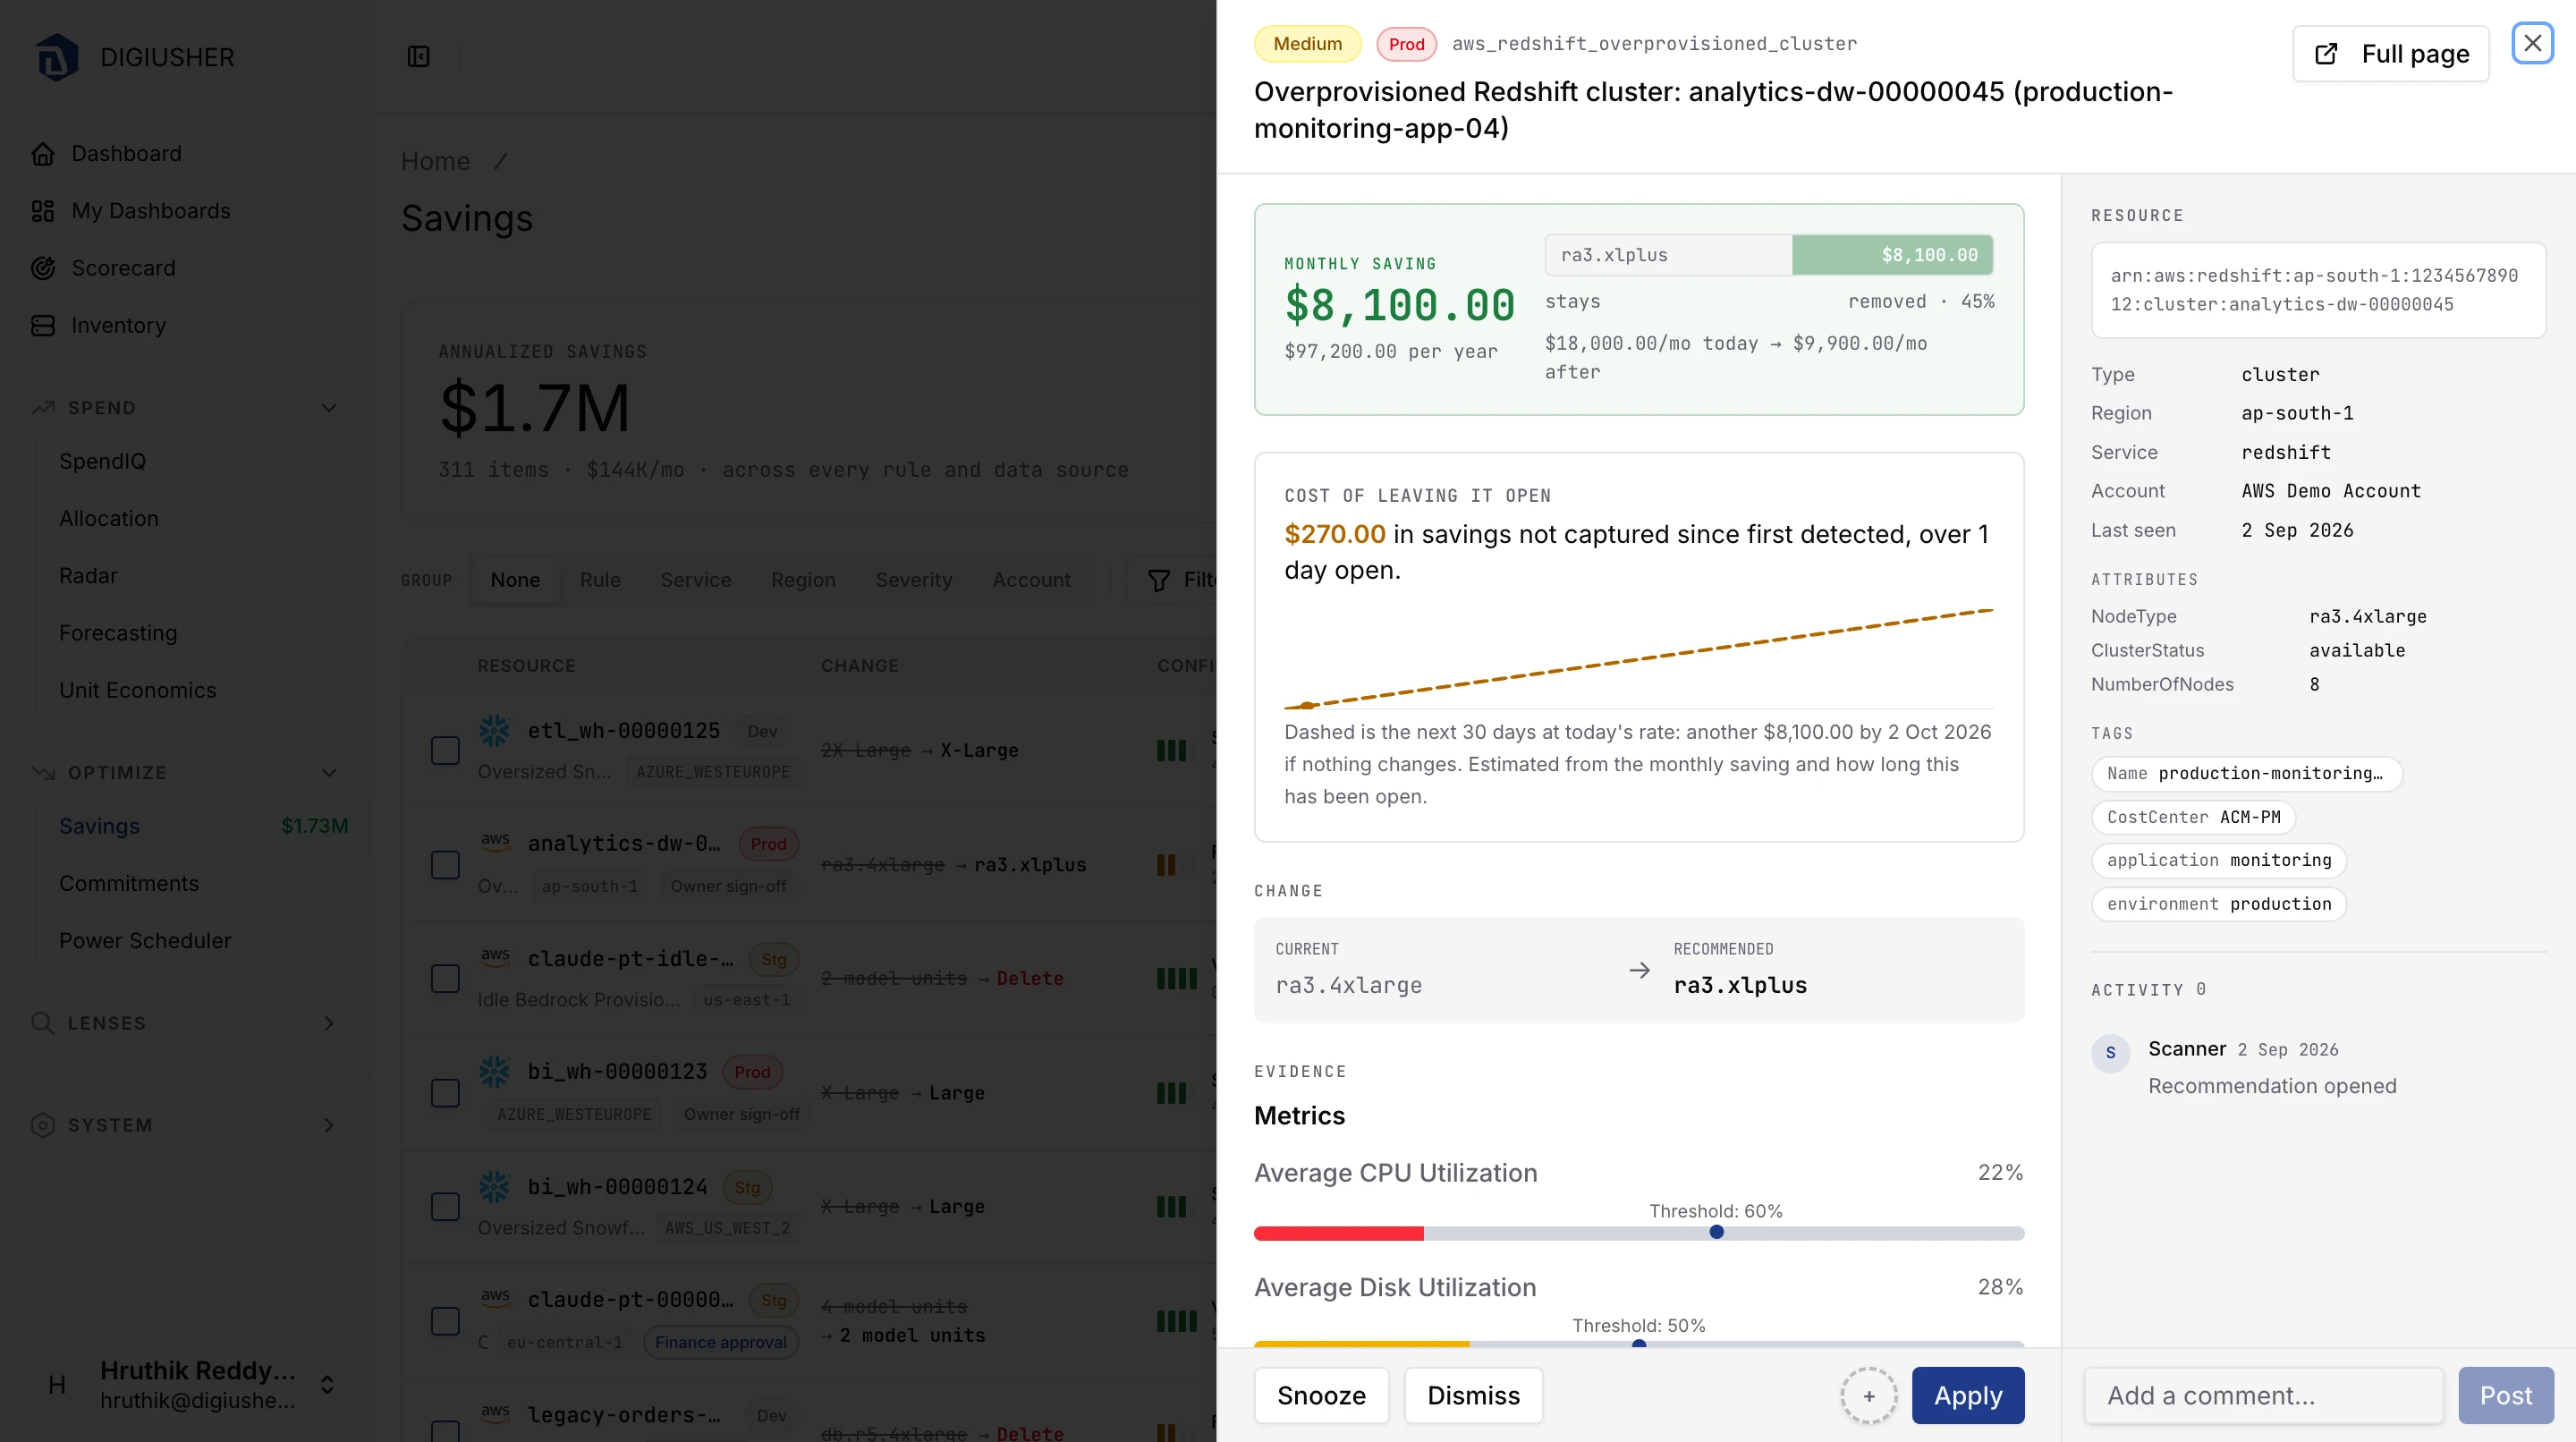Image resolution: width=2576 pixels, height=1442 pixels.
Task: Click the Disk utilization threshold marker
Action: click(x=1639, y=1345)
